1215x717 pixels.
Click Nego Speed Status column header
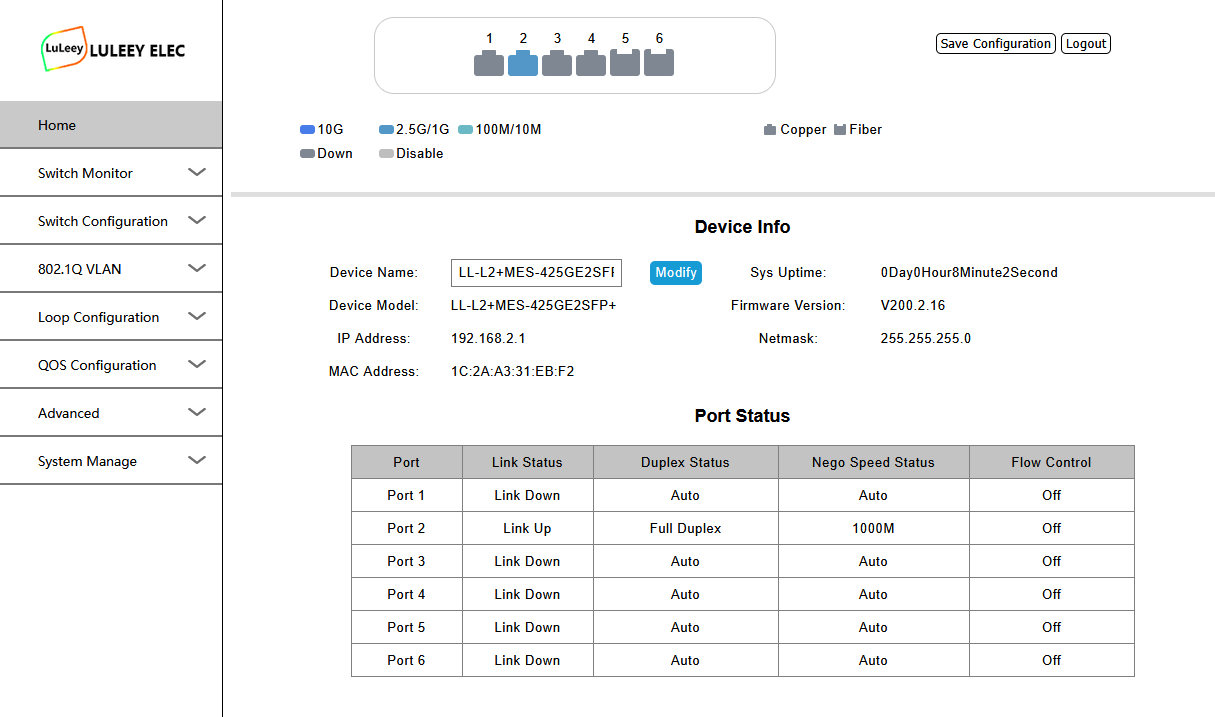point(874,462)
